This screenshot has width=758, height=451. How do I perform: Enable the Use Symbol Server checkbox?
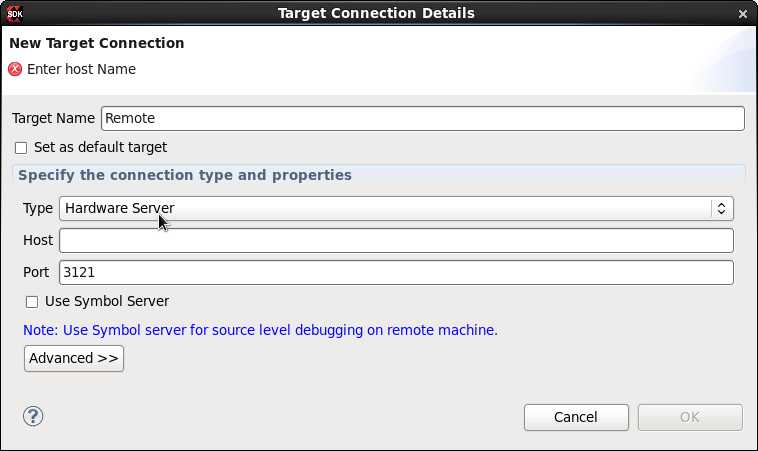pyautogui.click(x=32, y=302)
